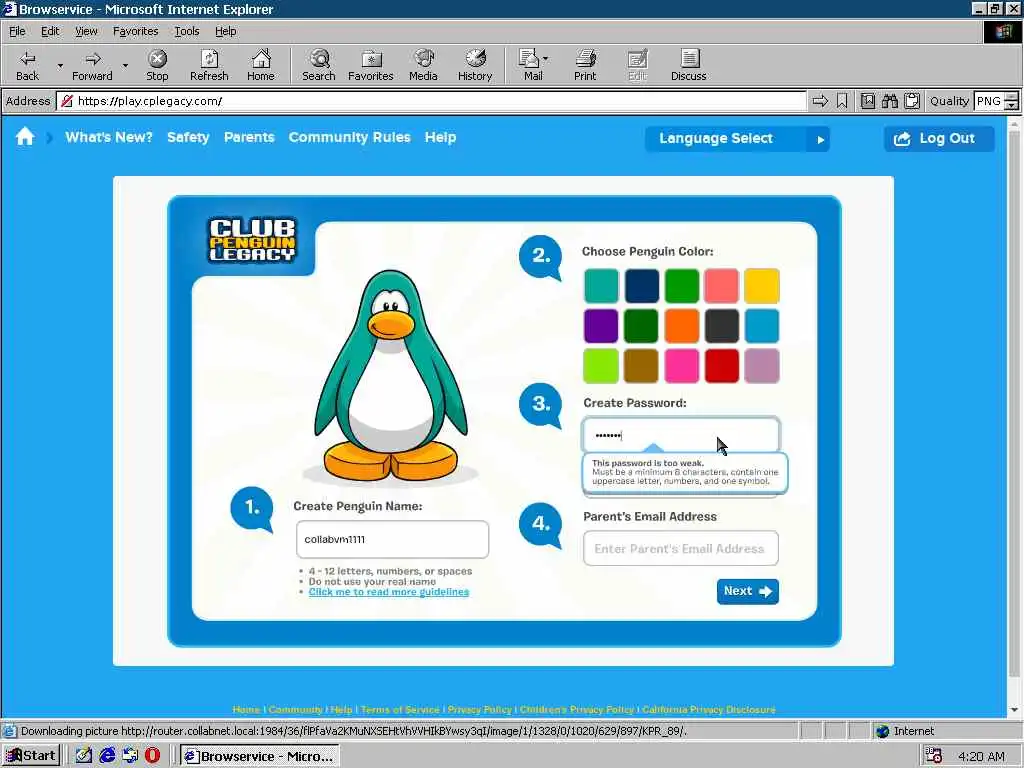Select the hot pink penguin color
Image resolution: width=1024 pixels, height=768 pixels.
click(681, 366)
